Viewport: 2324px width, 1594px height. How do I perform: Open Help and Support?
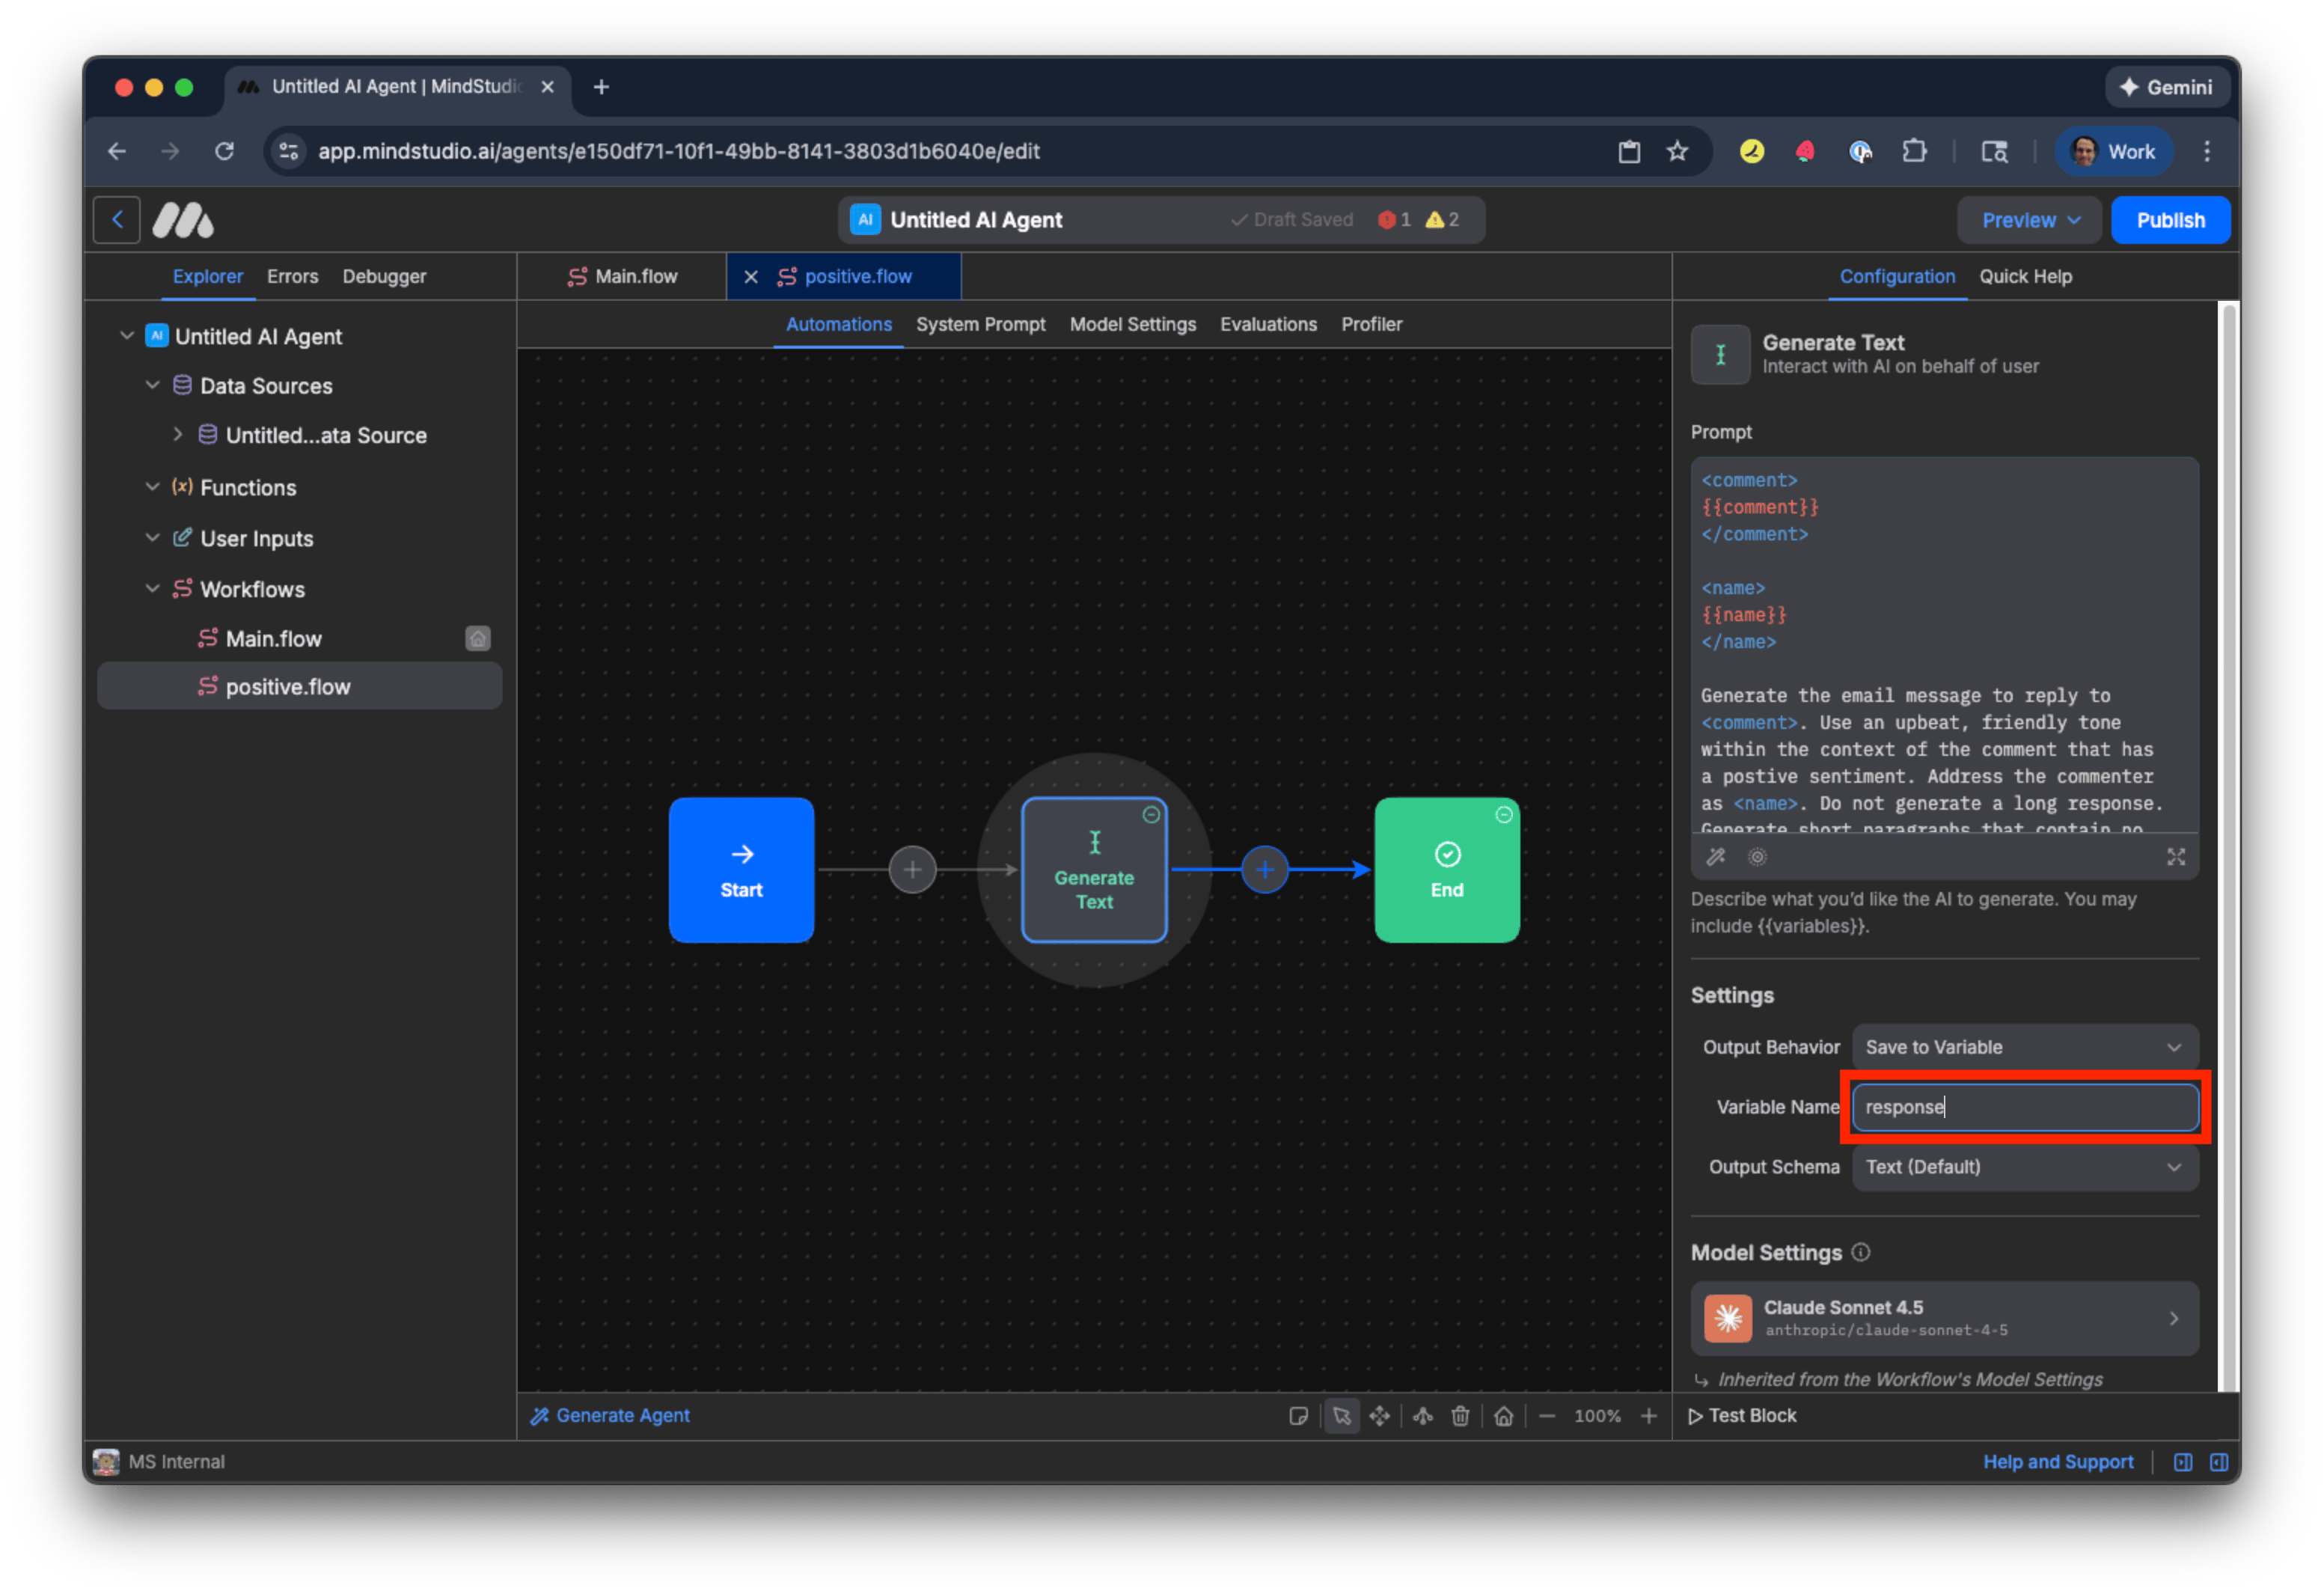(2057, 1461)
